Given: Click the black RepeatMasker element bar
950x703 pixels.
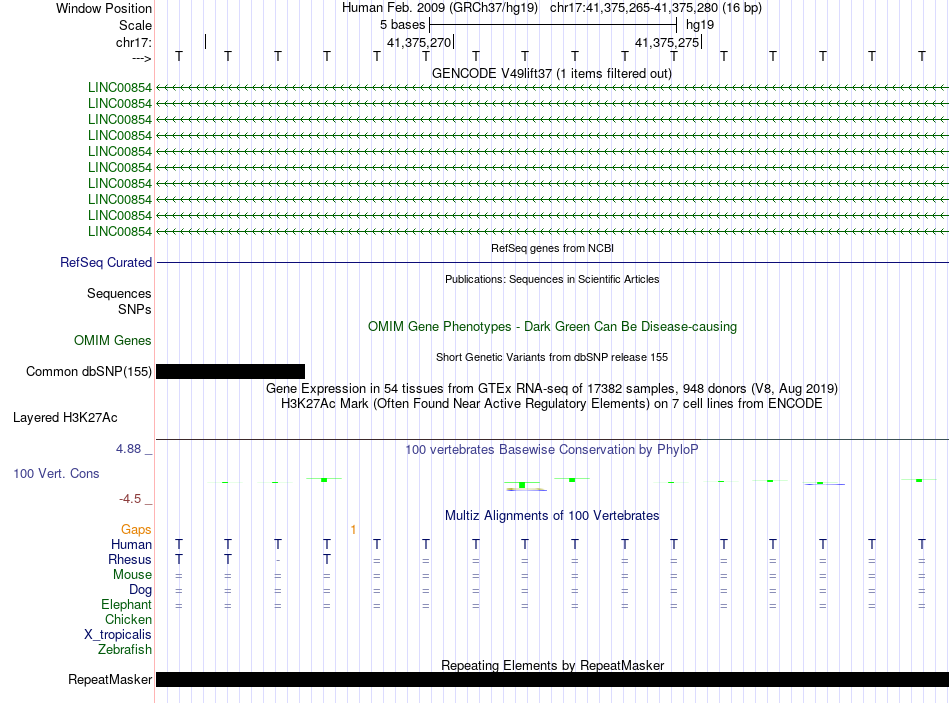Looking at the screenshot, I should tap(552, 679).
